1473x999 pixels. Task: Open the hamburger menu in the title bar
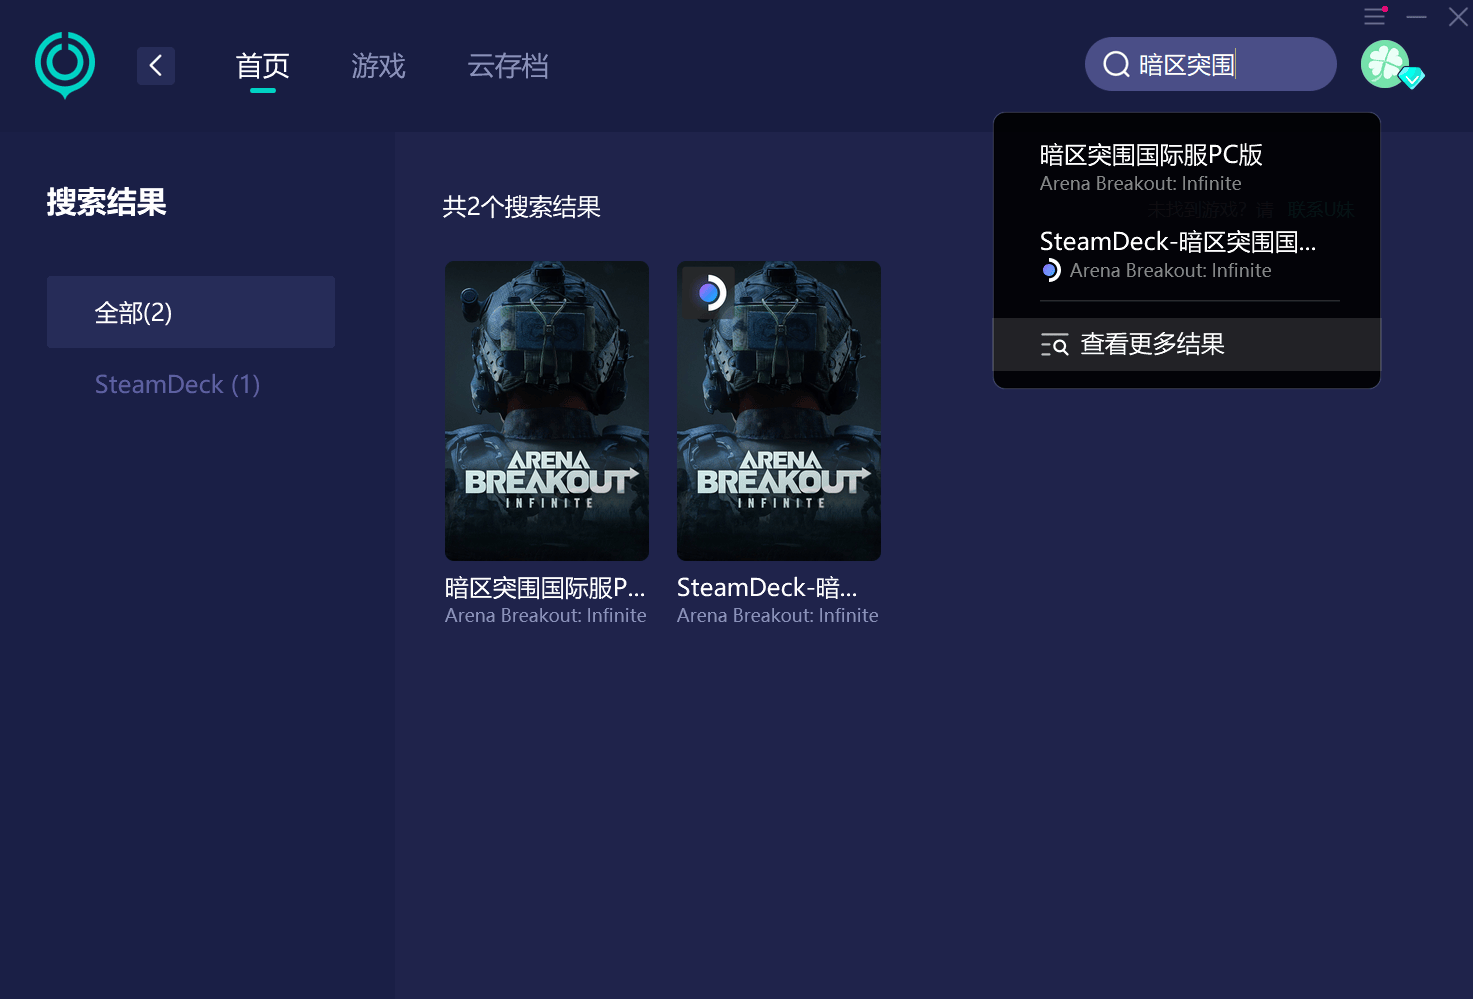coord(1375,16)
